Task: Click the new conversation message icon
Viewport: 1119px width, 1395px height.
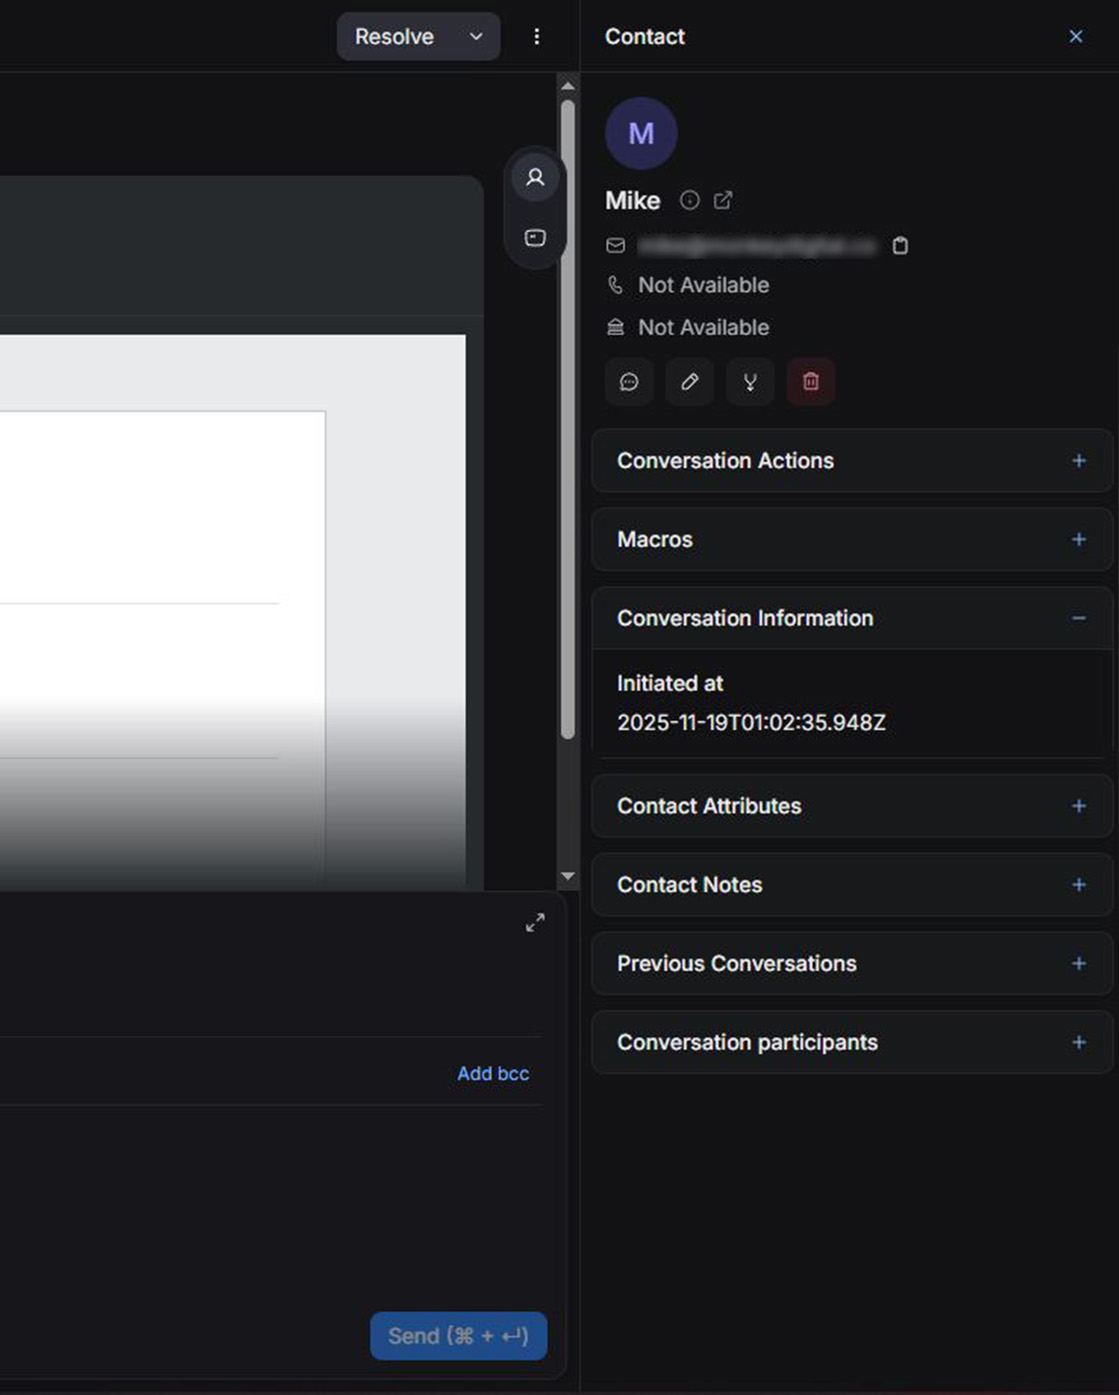Action: [629, 382]
